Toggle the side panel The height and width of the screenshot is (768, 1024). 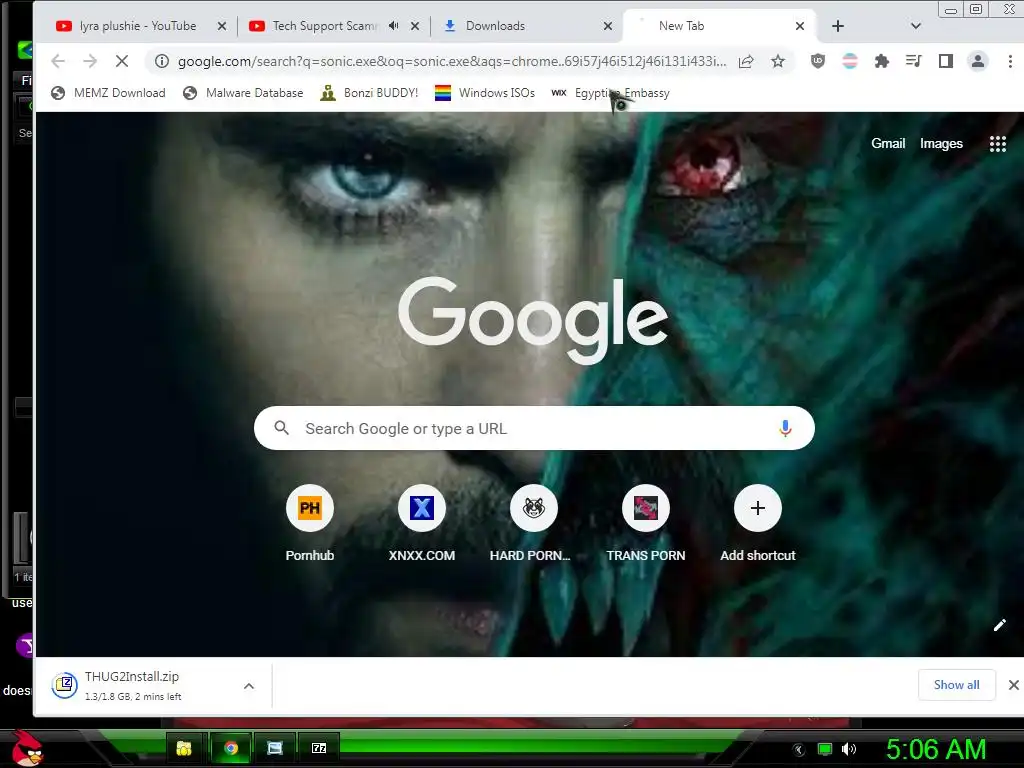tap(946, 61)
